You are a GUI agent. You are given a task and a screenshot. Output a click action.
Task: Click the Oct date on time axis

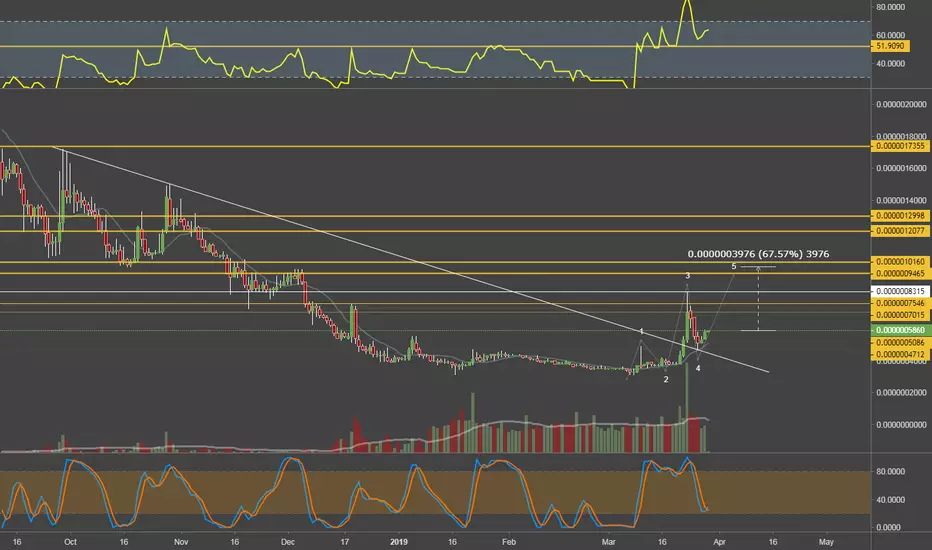click(70, 542)
